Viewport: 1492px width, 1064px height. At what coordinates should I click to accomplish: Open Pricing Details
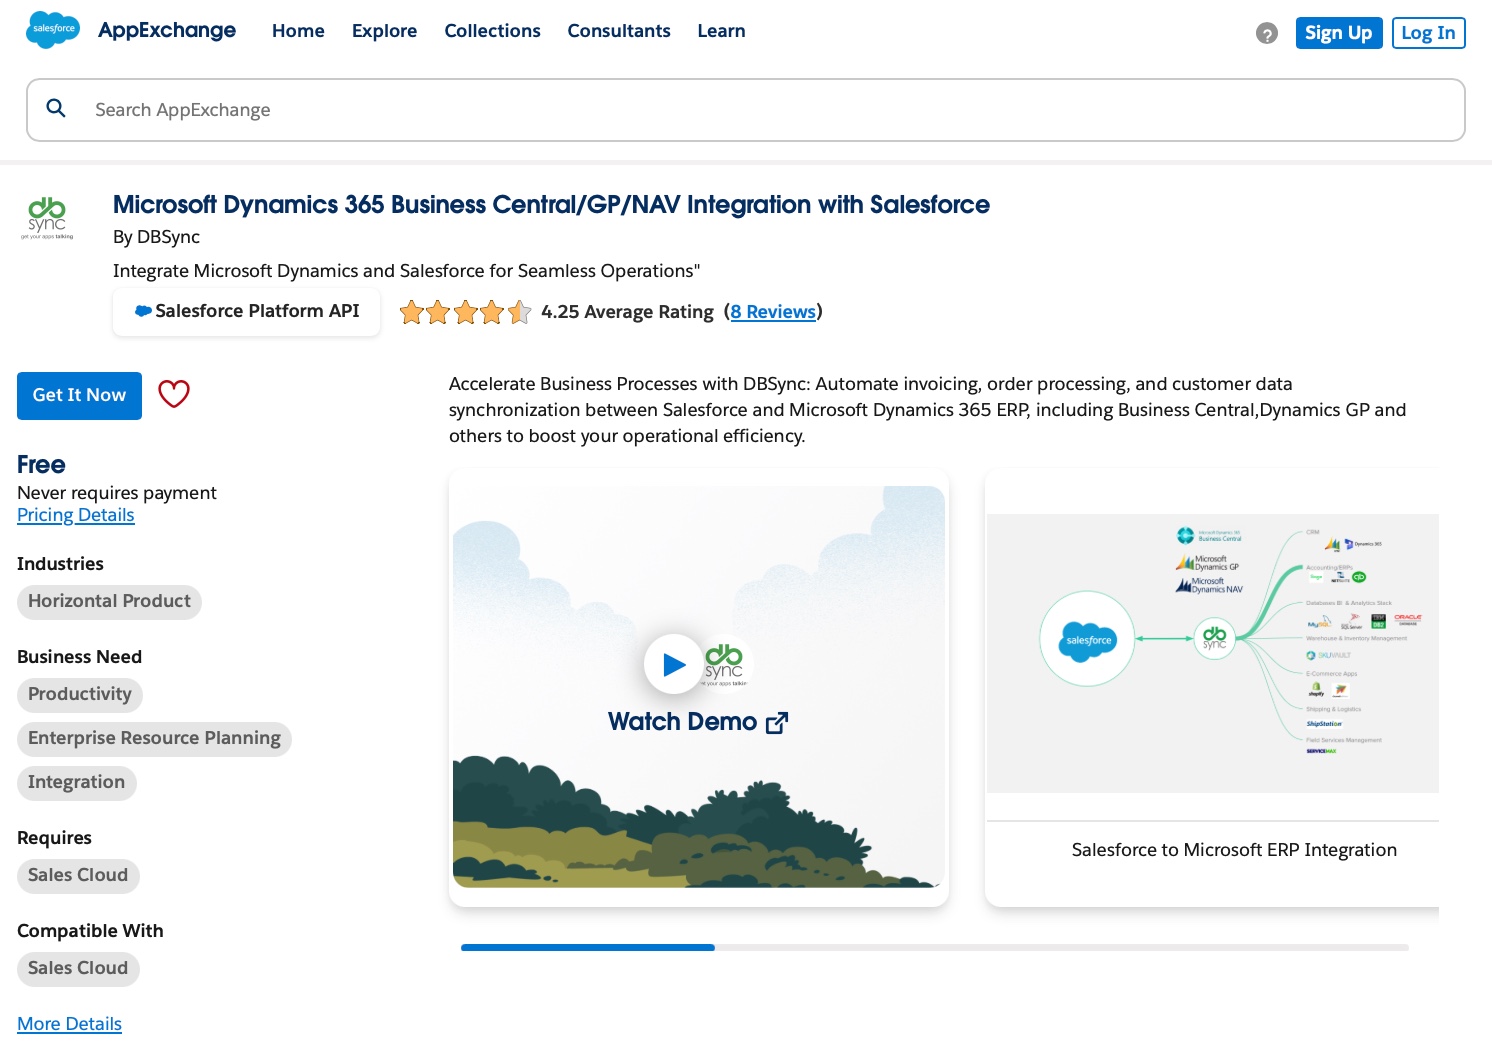click(x=75, y=514)
